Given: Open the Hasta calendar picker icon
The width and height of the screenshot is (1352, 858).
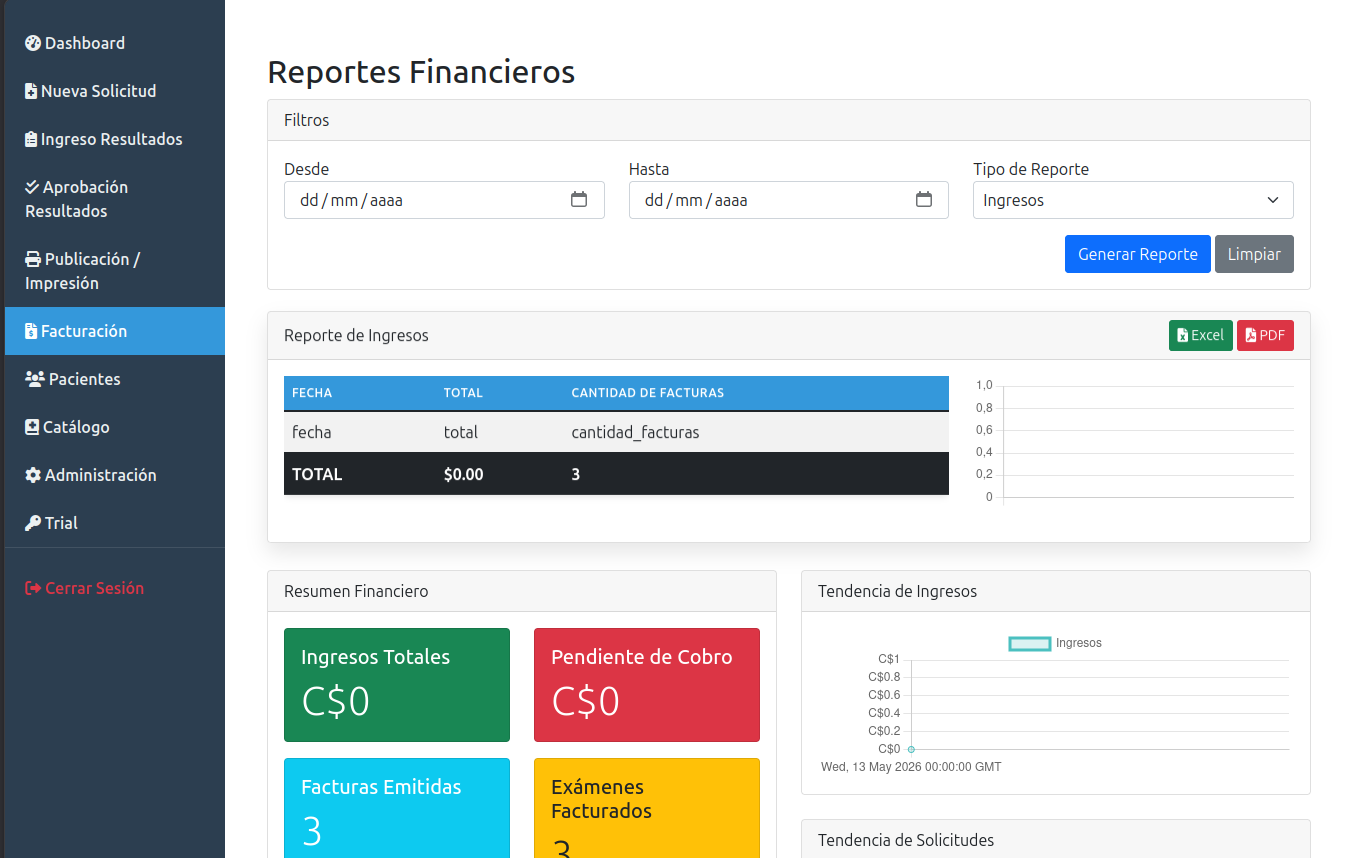Looking at the screenshot, I should point(924,199).
